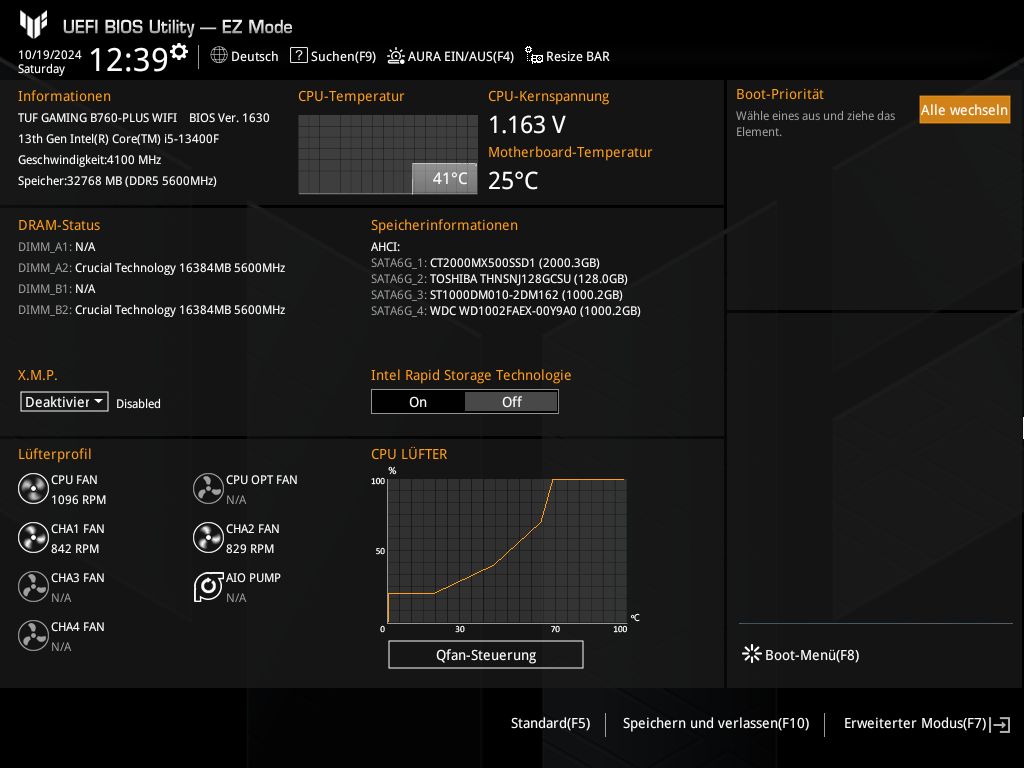Click the Boot-Menü star icon

(752, 654)
